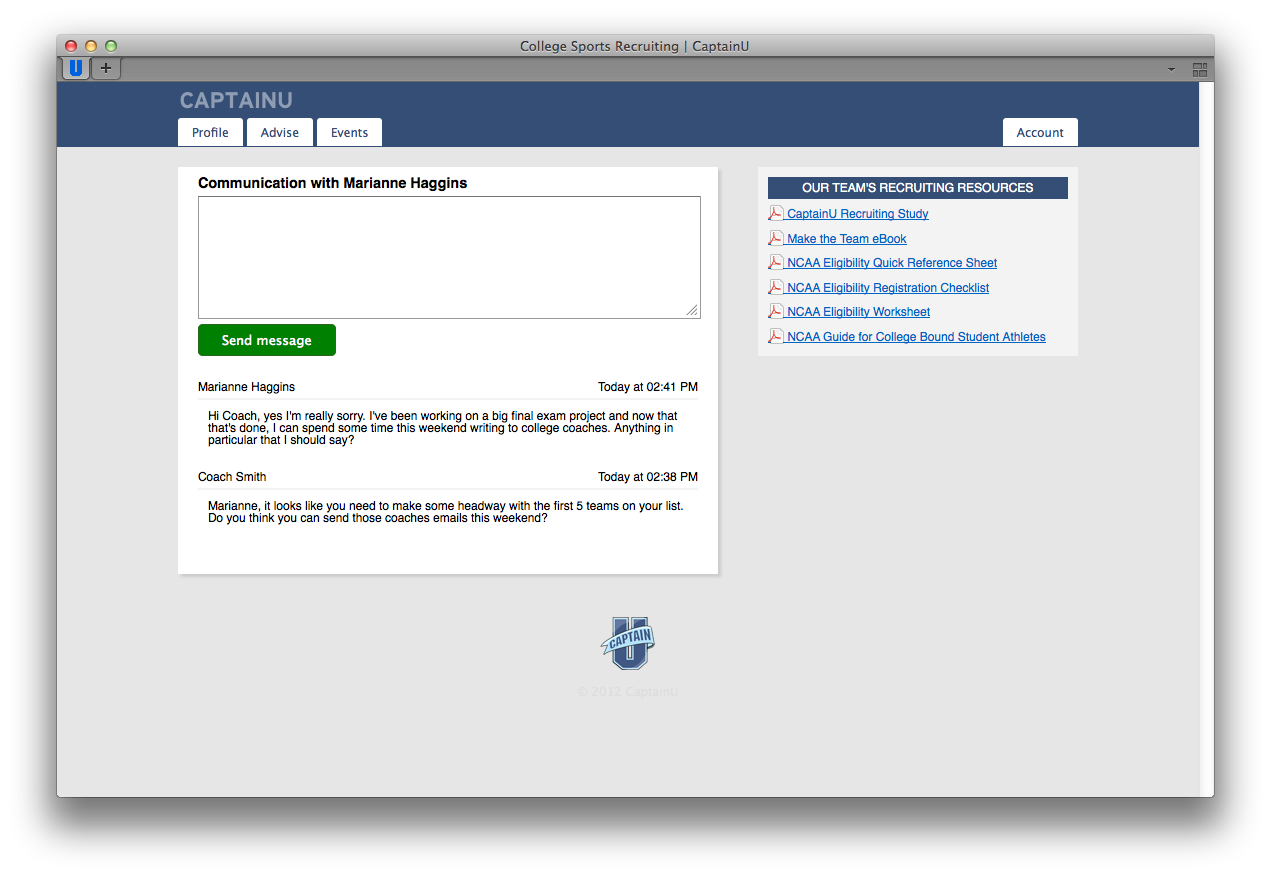The height and width of the screenshot is (876, 1271).
Task: Click sender name Marianne Haggins on message
Action: point(246,387)
